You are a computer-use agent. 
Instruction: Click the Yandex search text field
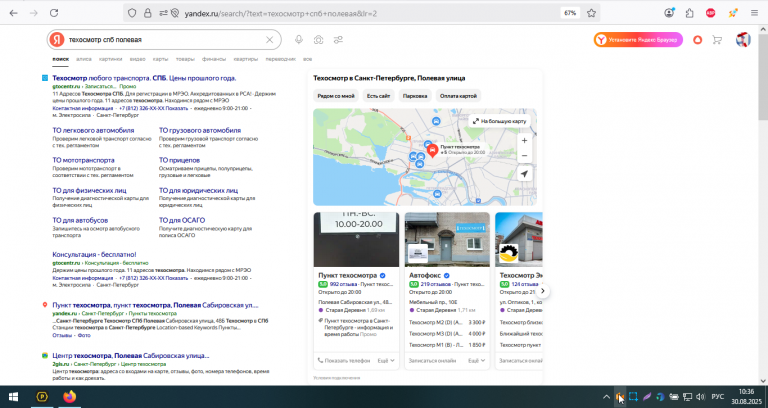coord(164,40)
